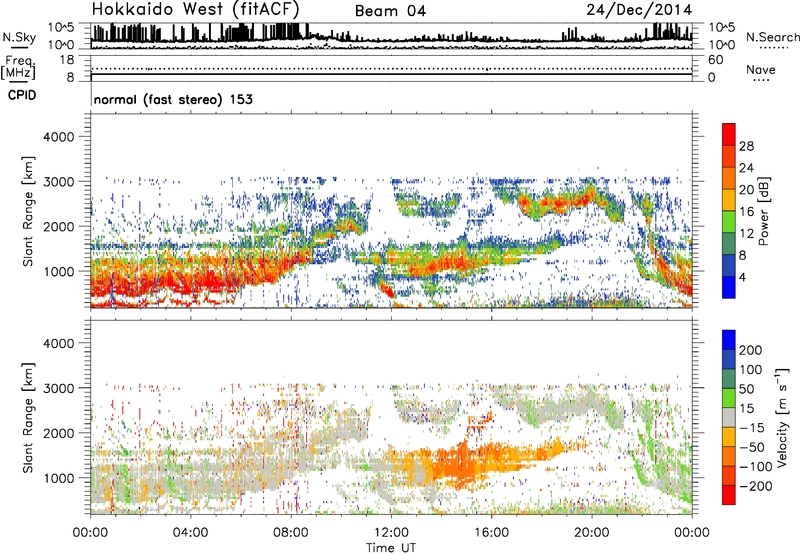Click the "-100" velocity label
This screenshot has height=554, width=800.
point(756,467)
